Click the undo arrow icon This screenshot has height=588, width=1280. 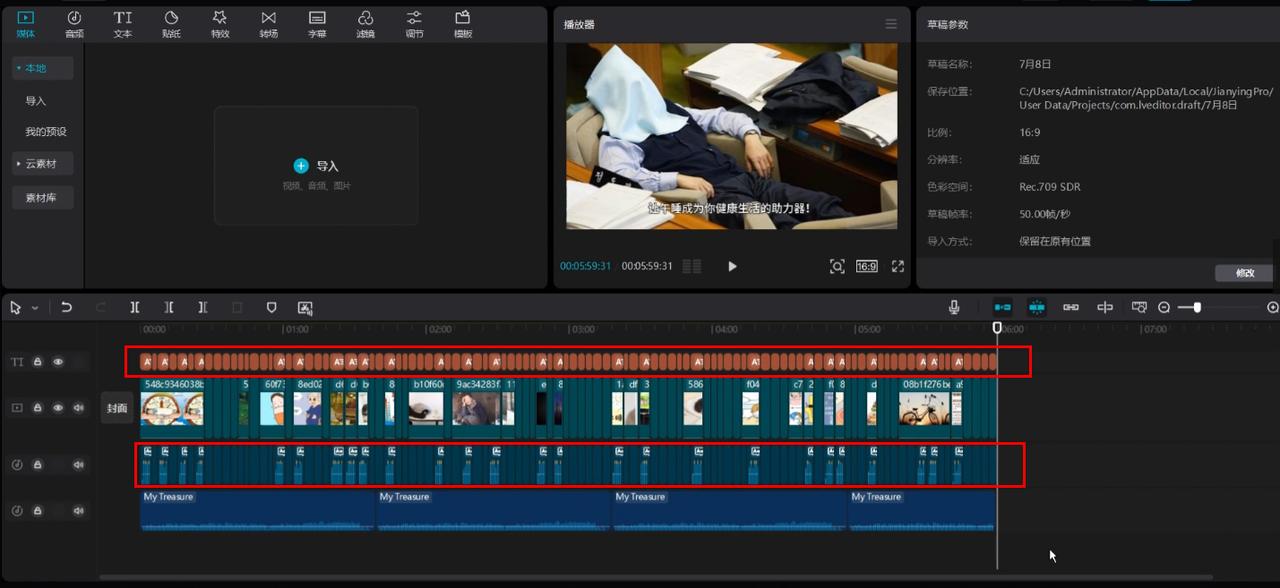[x=67, y=308]
